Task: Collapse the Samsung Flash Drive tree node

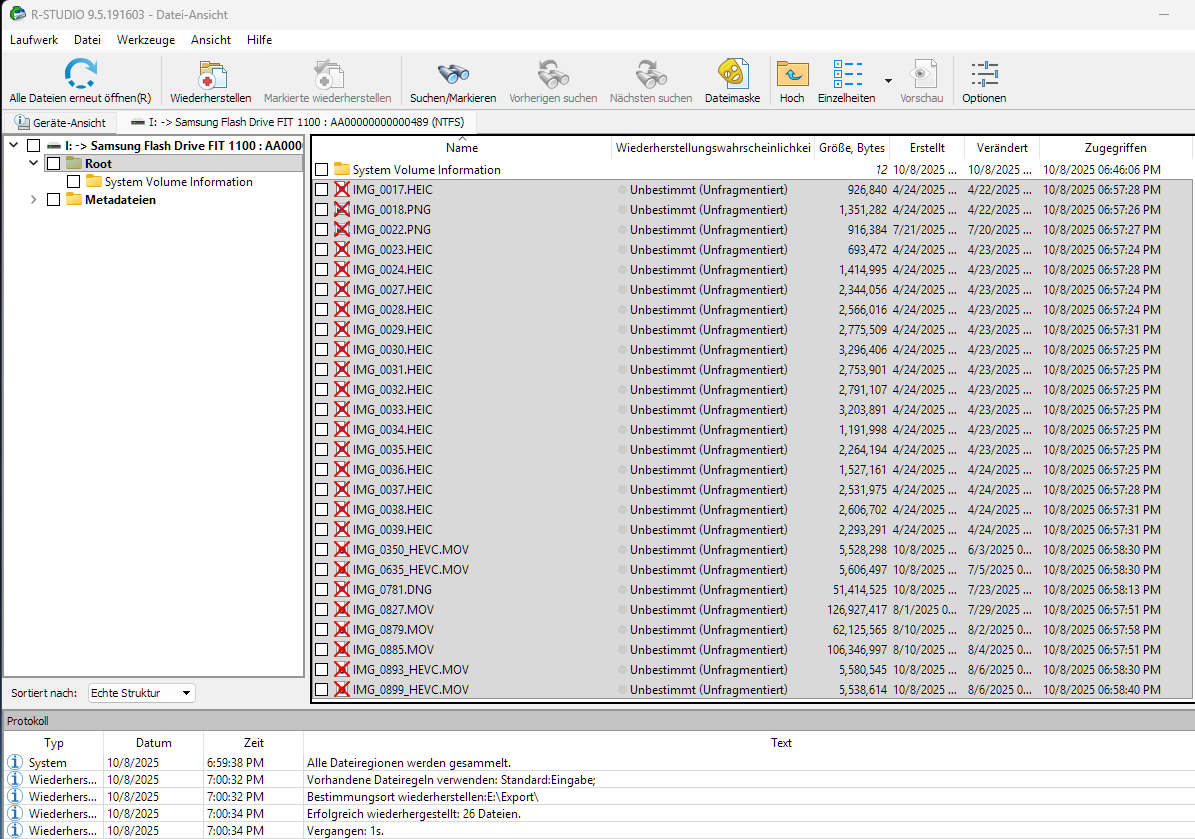Action: coord(14,145)
